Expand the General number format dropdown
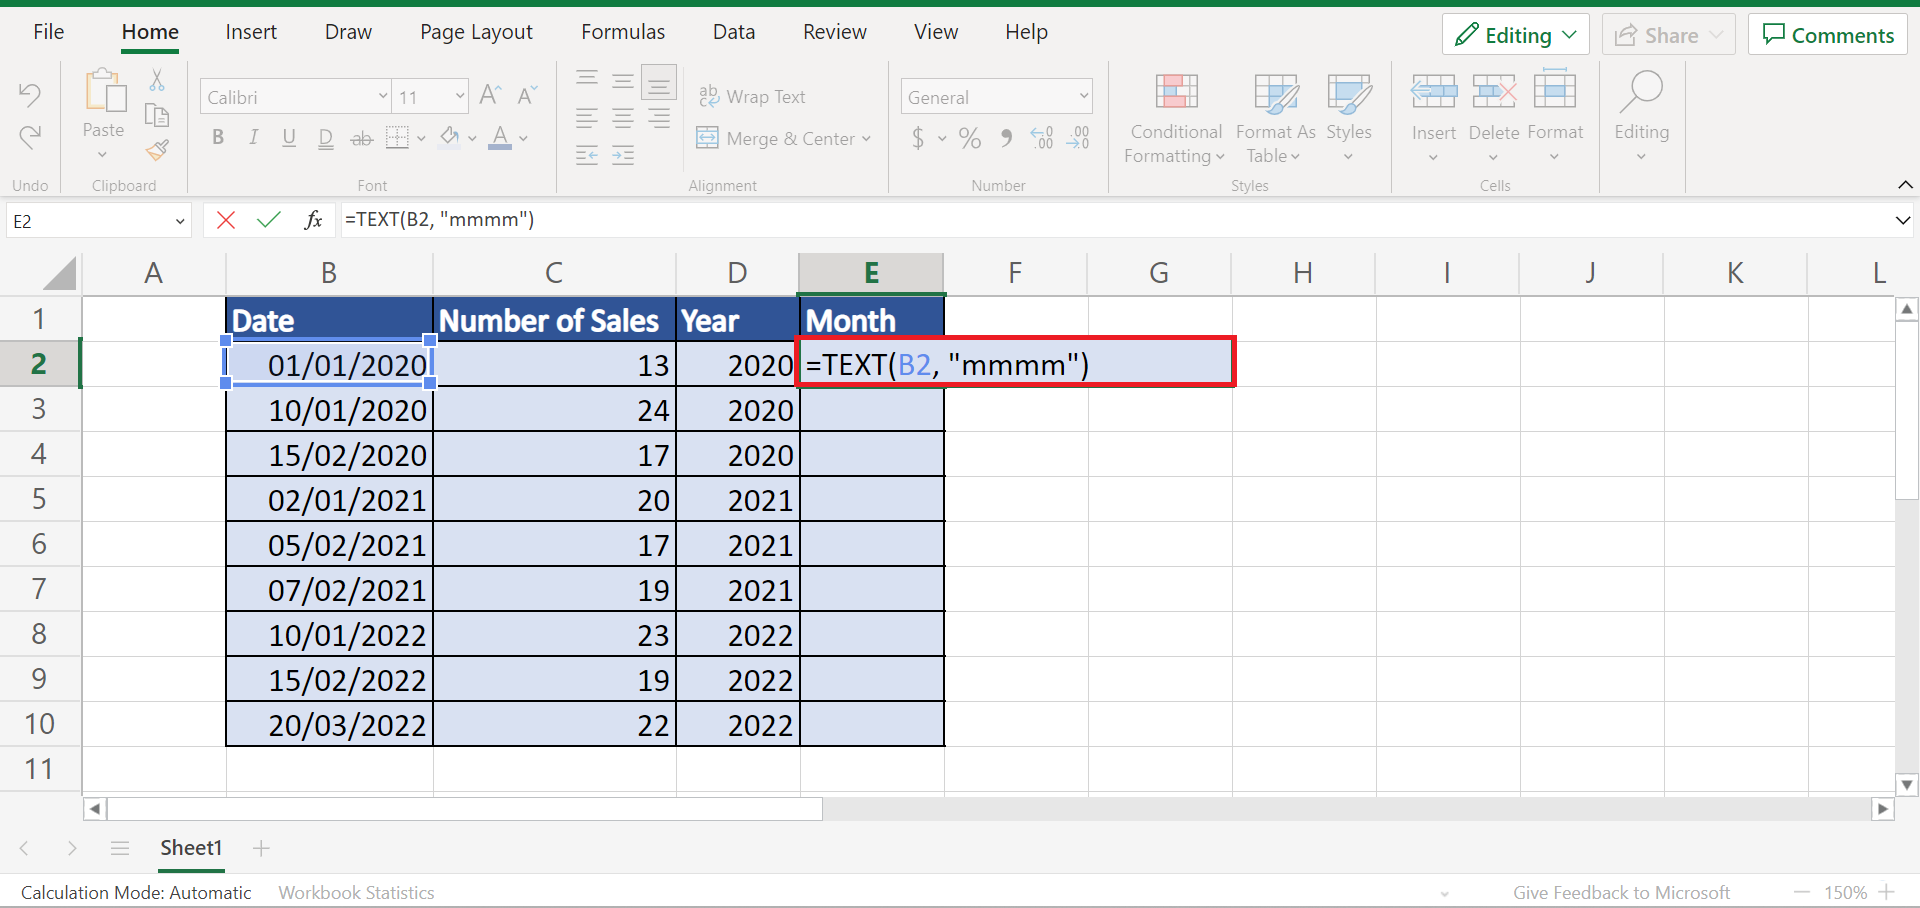Image resolution: width=1920 pixels, height=908 pixels. pyautogui.click(x=1083, y=96)
